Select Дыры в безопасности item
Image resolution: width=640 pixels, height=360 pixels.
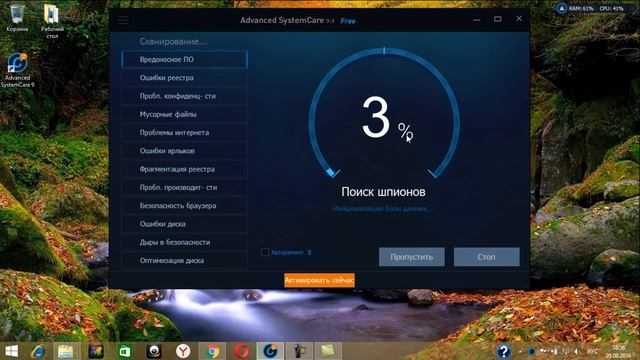tap(184, 242)
